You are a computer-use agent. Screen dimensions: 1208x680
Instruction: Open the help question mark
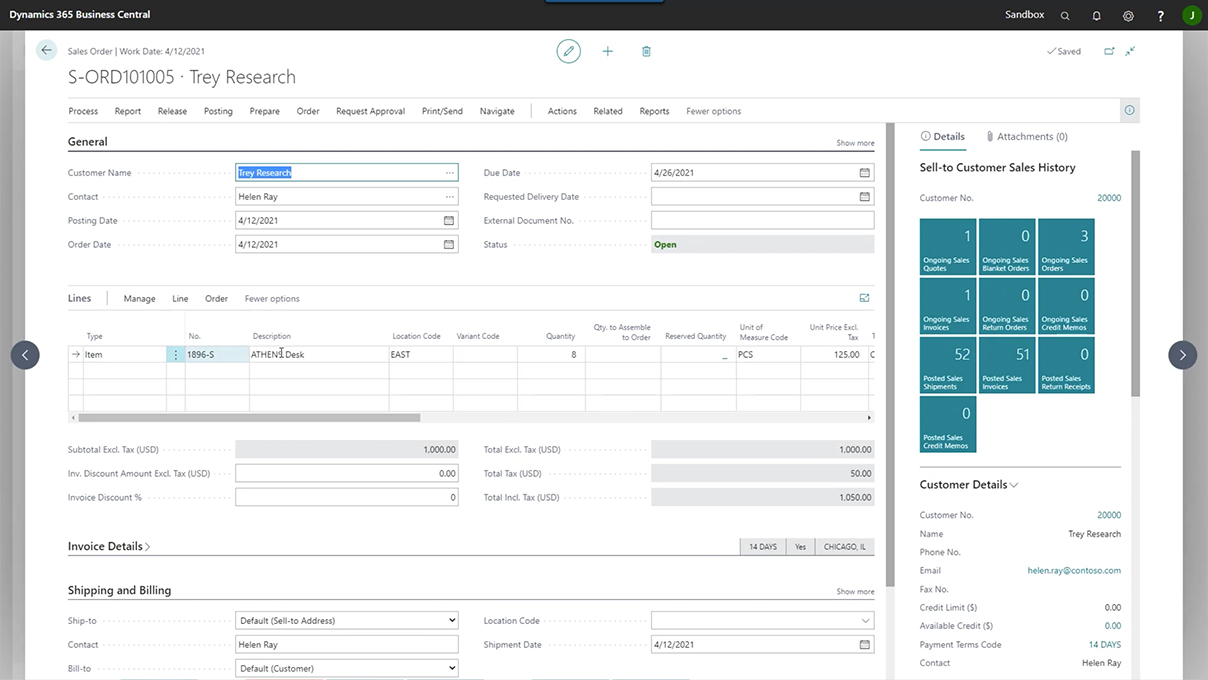[x=1160, y=15]
